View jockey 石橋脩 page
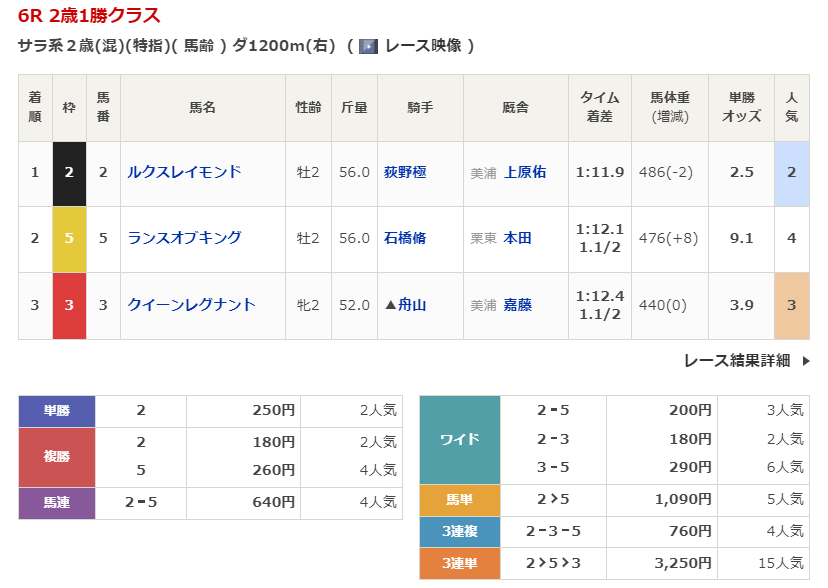 [405, 238]
